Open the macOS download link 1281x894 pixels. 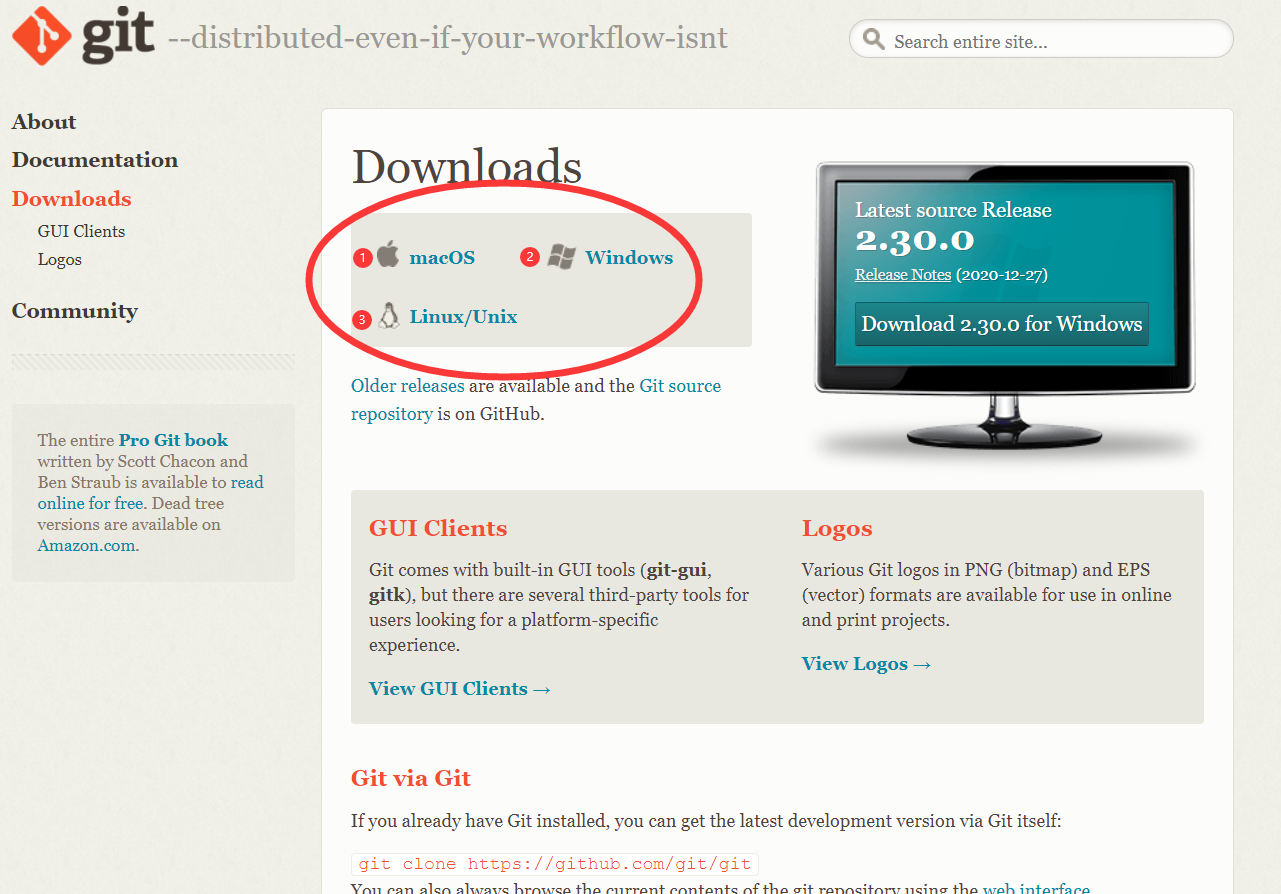[x=442, y=257]
